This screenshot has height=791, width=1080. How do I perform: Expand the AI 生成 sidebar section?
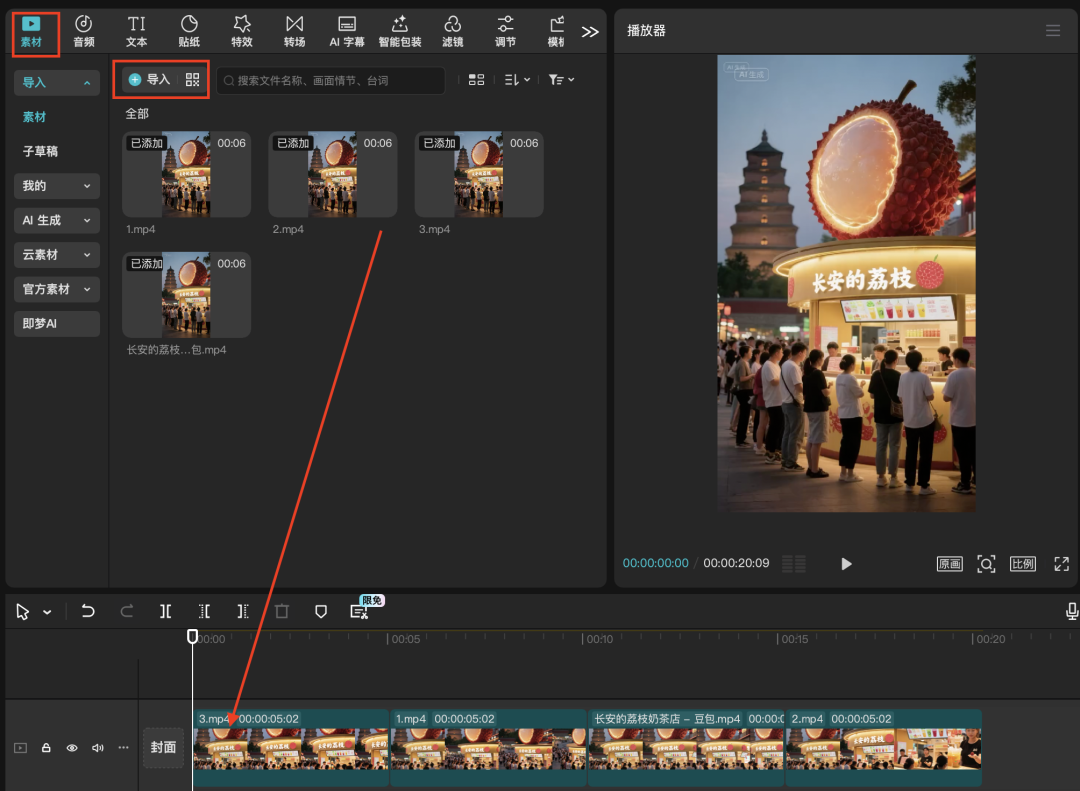click(x=56, y=220)
